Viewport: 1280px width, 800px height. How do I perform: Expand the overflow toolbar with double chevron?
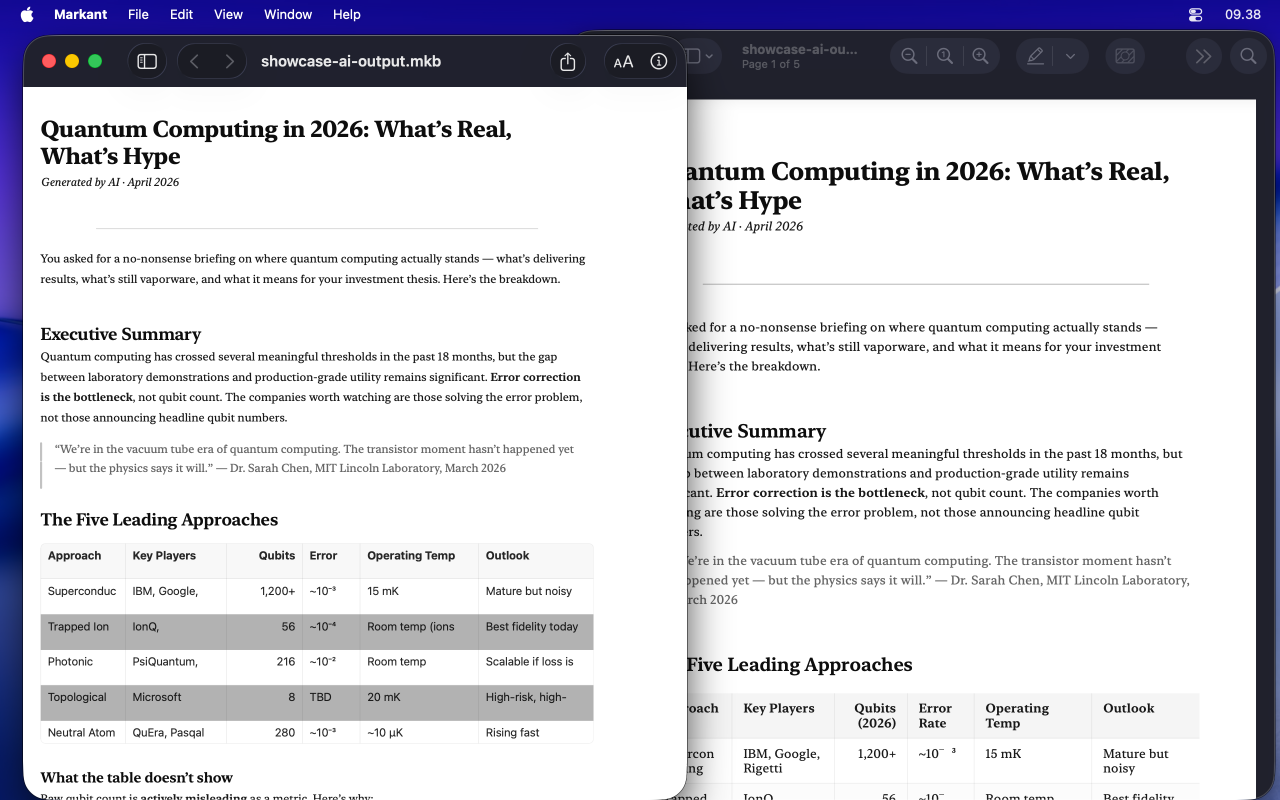pyautogui.click(x=1203, y=56)
